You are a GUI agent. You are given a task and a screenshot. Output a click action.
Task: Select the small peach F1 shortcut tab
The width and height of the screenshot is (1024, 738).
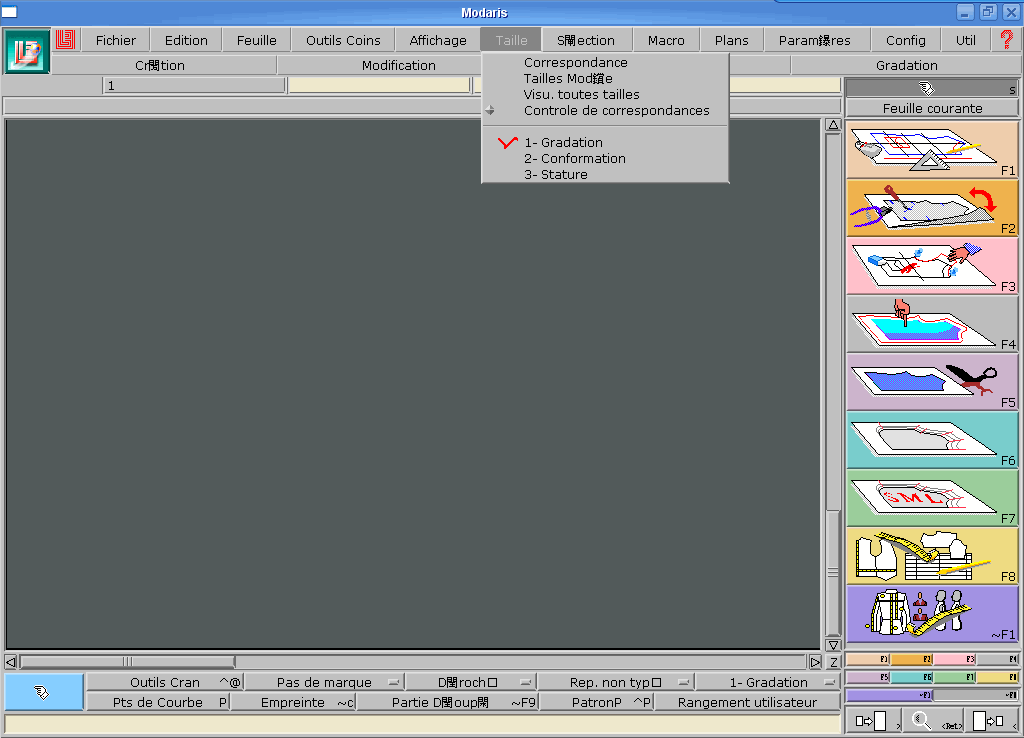(x=868, y=659)
